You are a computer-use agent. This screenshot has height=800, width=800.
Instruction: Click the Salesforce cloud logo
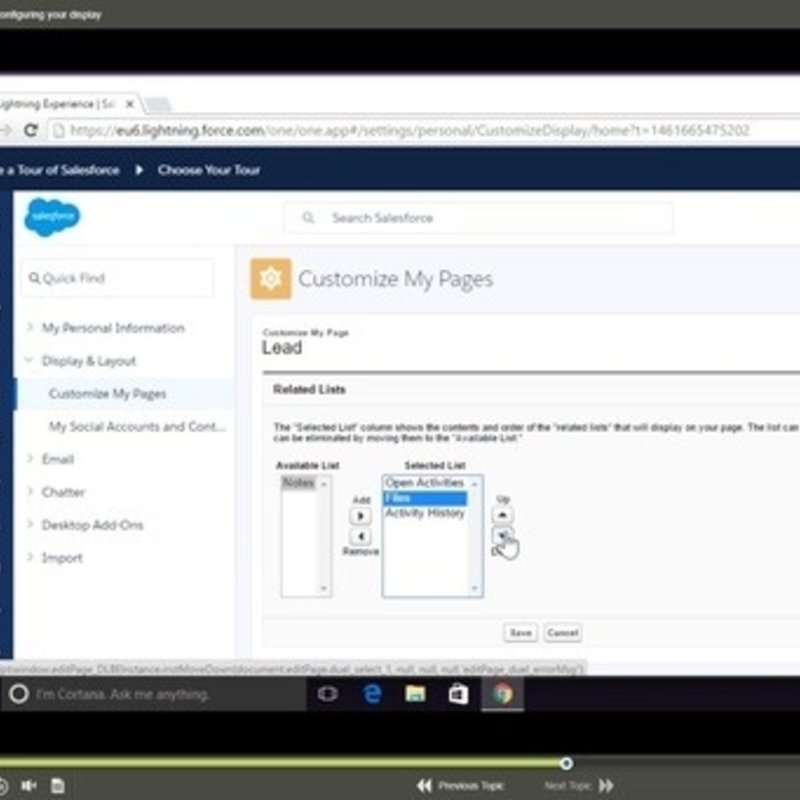tap(52, 217)
